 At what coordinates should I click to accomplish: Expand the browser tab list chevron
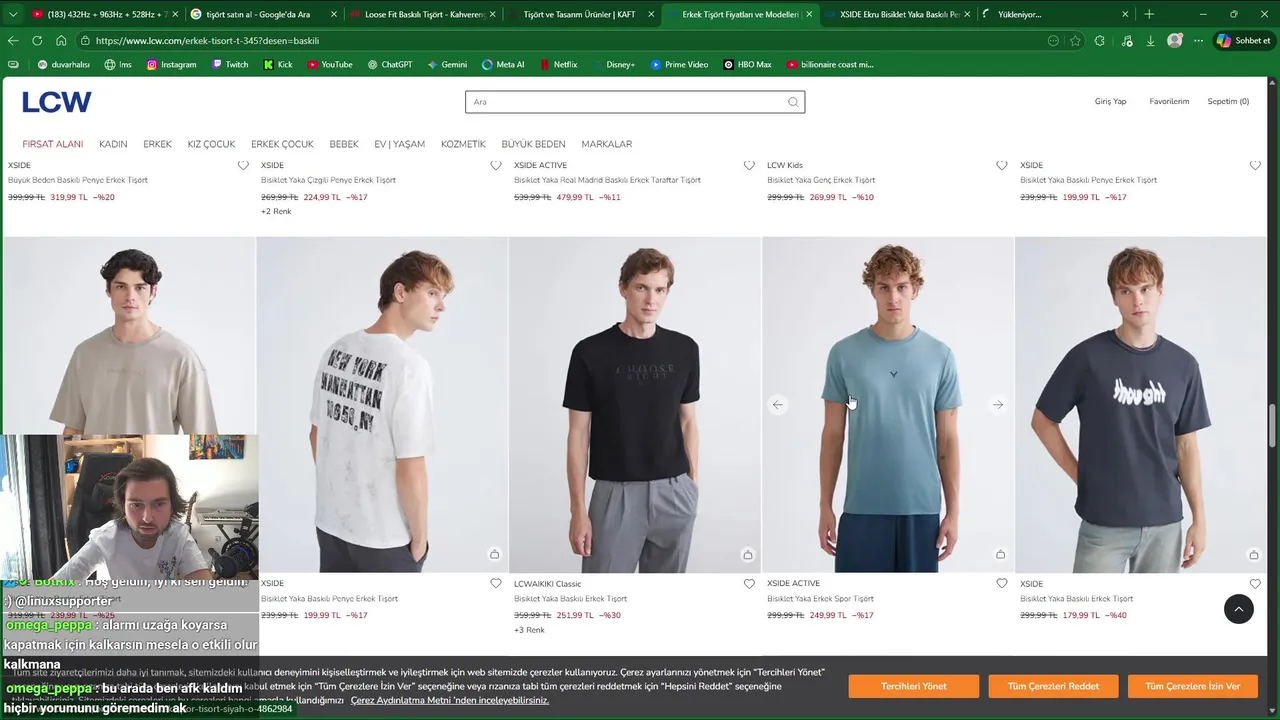click(x=13, y=14)
